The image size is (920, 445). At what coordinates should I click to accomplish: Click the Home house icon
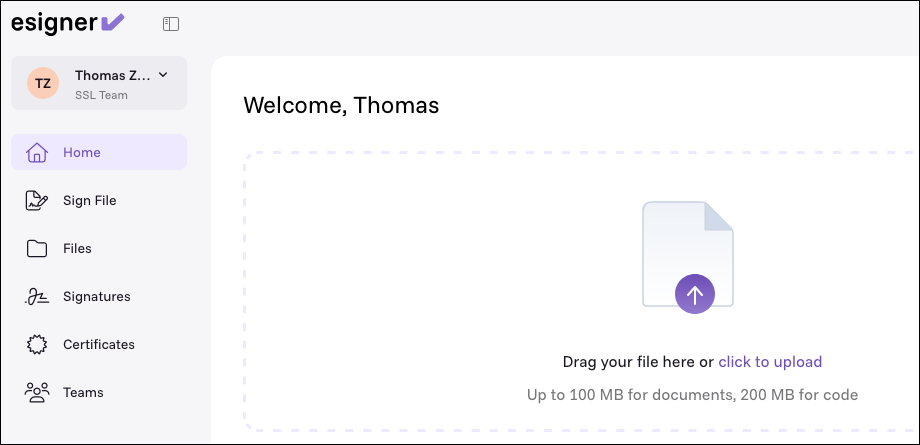36,153
